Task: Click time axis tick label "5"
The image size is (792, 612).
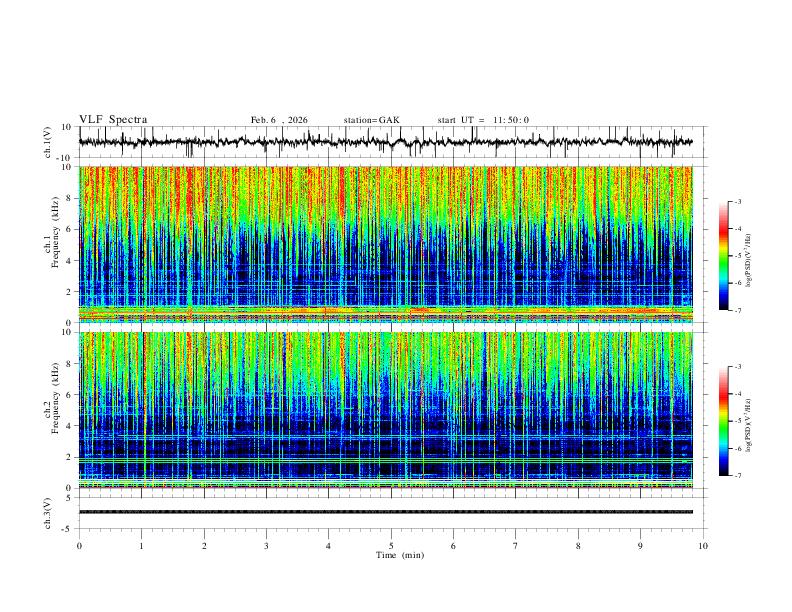Action: point(391,546)
